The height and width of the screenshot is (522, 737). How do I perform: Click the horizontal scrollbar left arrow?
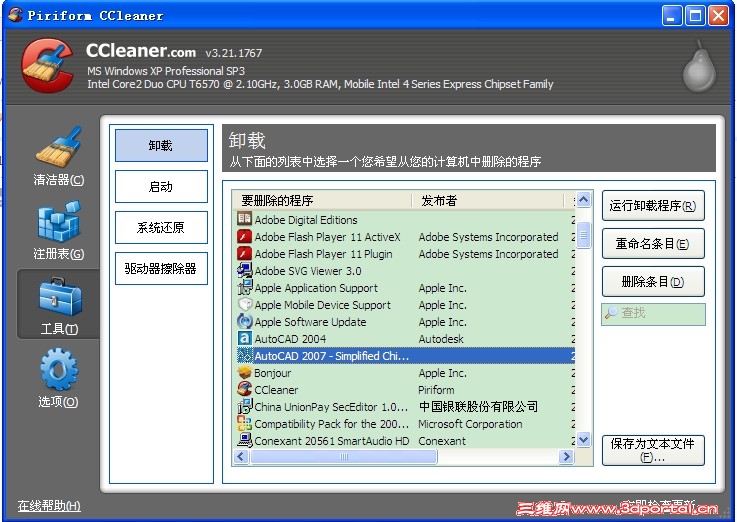[241, 456]
